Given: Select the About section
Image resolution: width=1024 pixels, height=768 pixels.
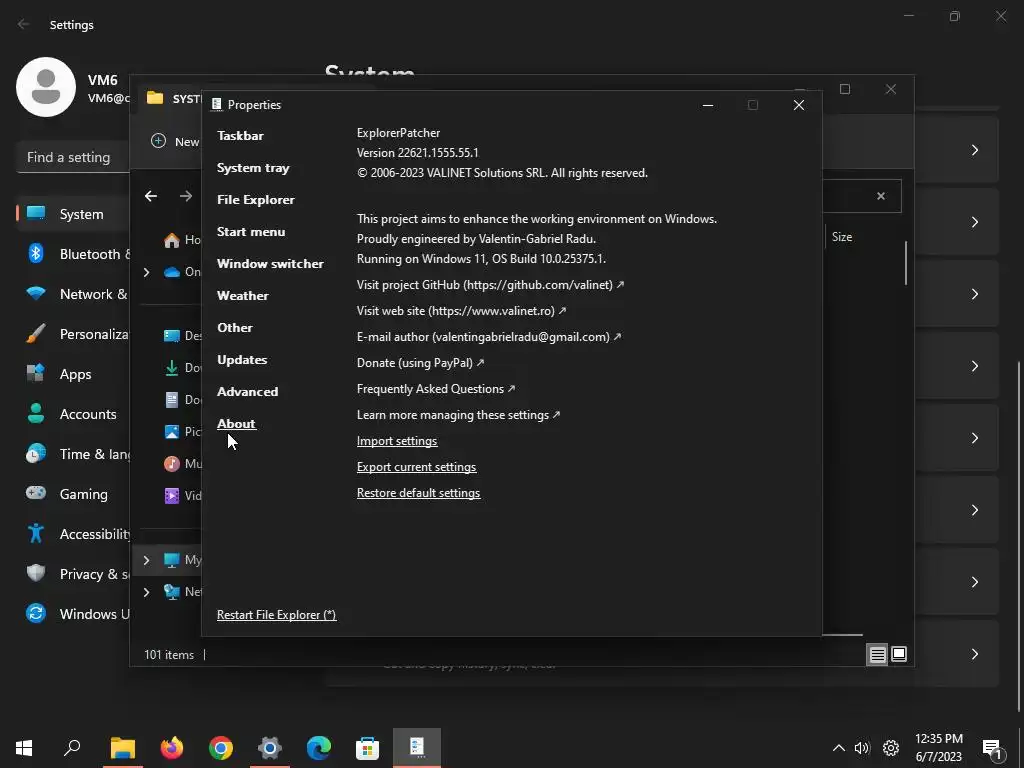Looking at the screenshot, I should (x=236, y=424).
